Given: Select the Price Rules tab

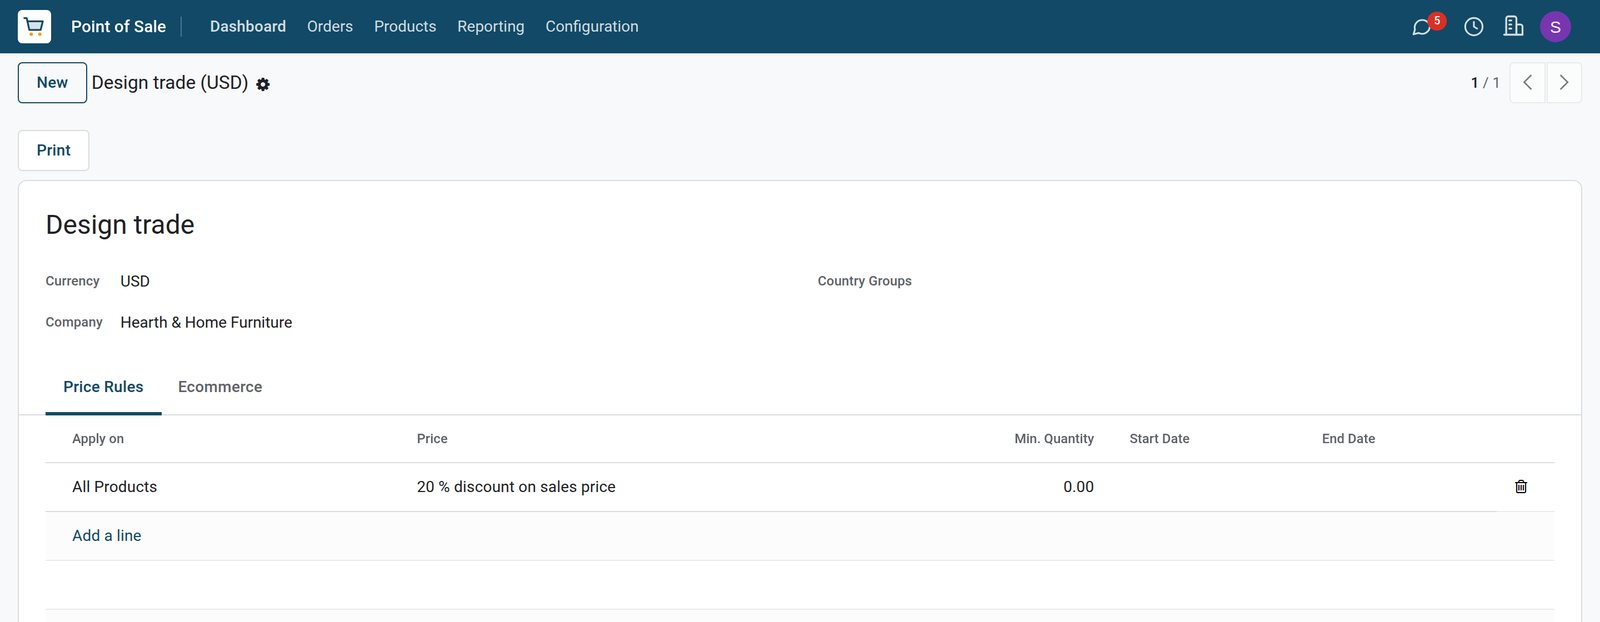Looking at the screenshot, I should pyautogui.click(x=103, y=387).
